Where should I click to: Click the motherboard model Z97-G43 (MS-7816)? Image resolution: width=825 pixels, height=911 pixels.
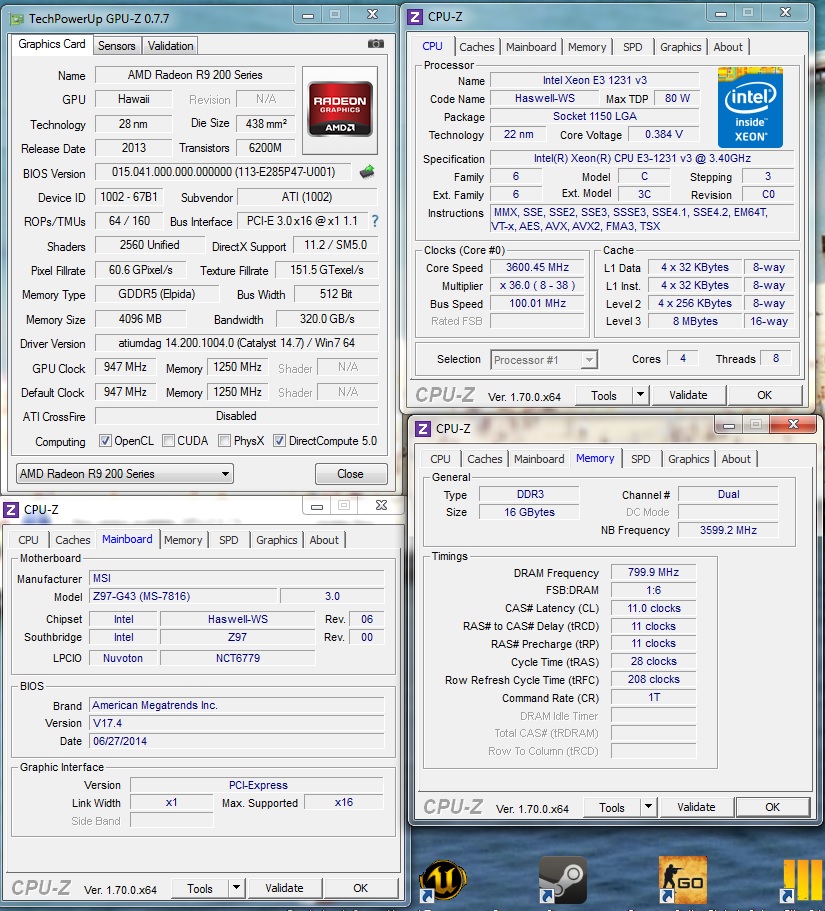tap(184, 596)
